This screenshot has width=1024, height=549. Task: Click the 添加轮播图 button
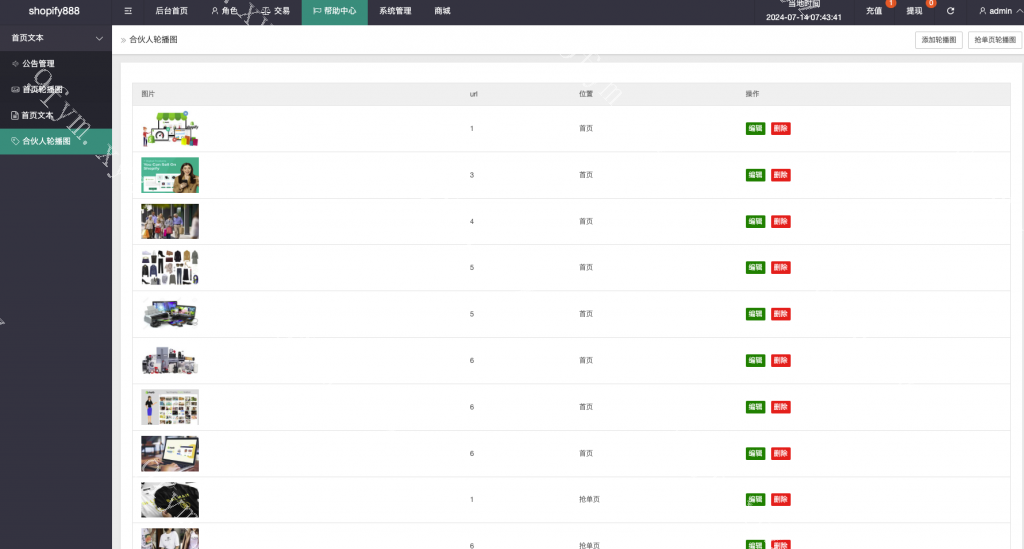pos(938,40)
